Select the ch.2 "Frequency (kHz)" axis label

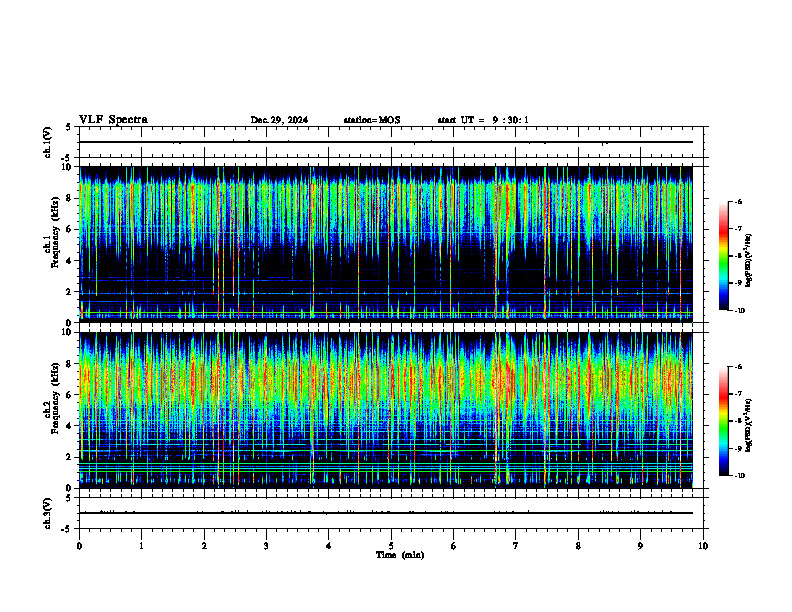55,398
